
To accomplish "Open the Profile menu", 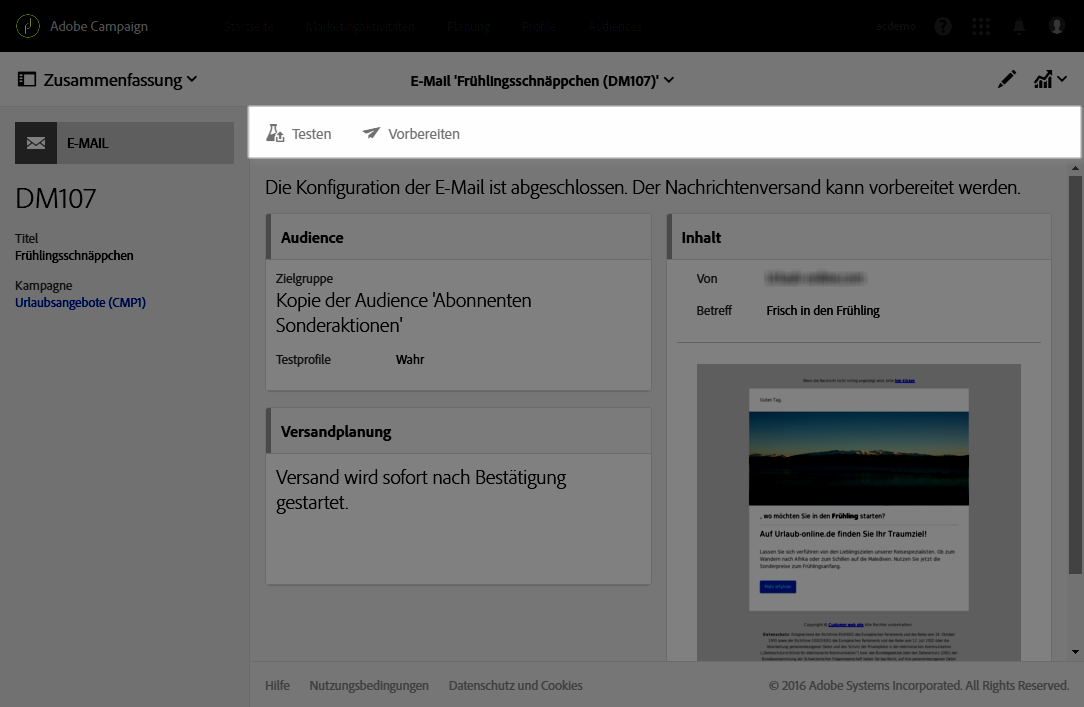I will (539, 26).
